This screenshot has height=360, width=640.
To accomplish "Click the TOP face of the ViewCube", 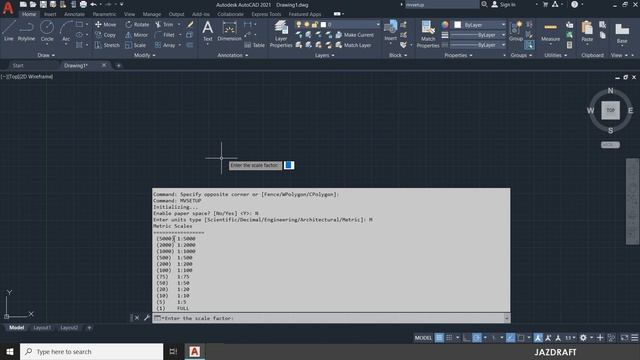I will click(x=610, y=110).
